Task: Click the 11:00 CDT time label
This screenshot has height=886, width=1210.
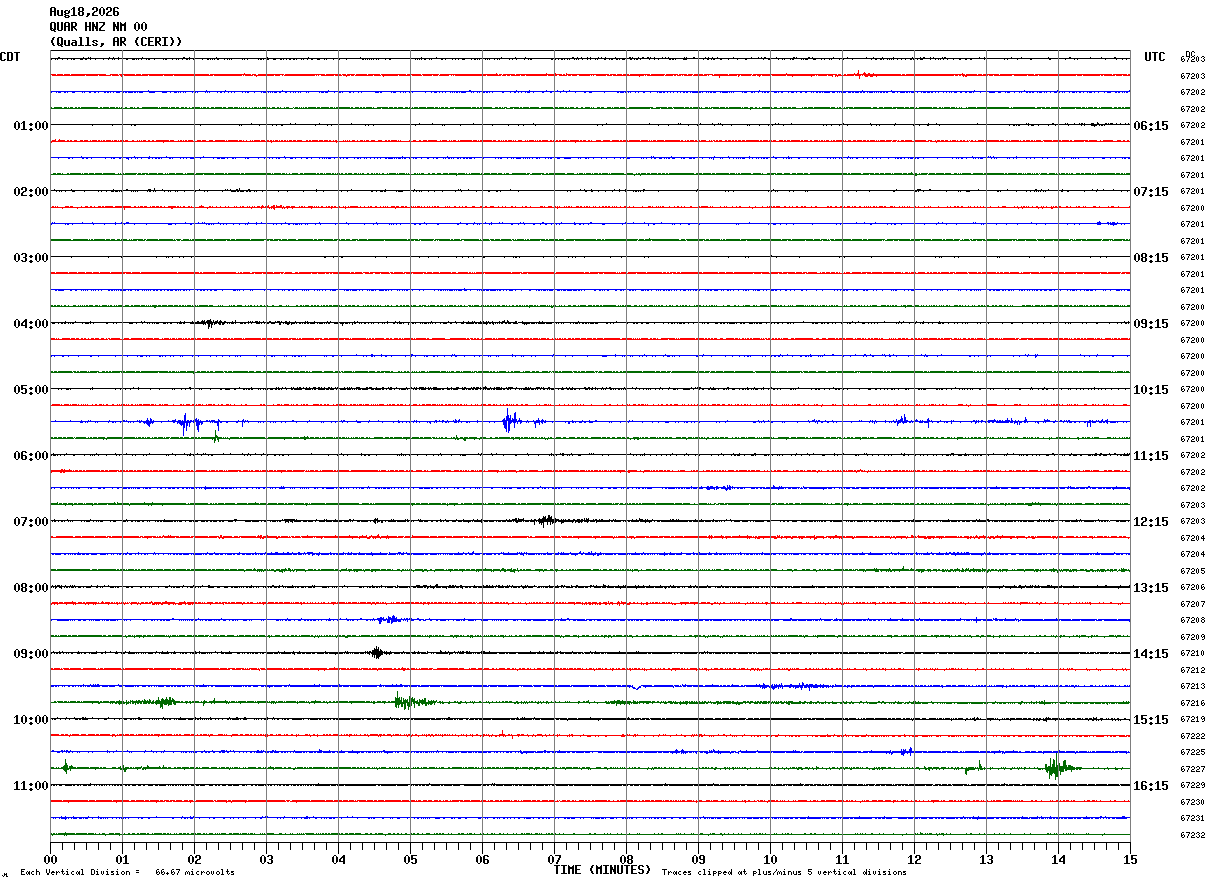Action: [31, 785]
